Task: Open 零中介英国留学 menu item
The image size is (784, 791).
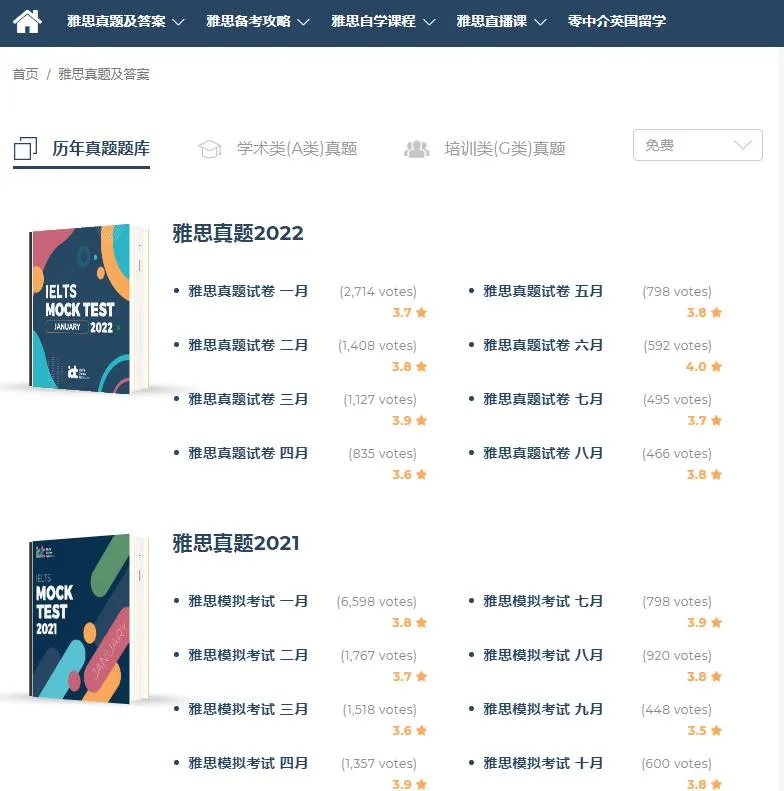Action: [617, 21]
